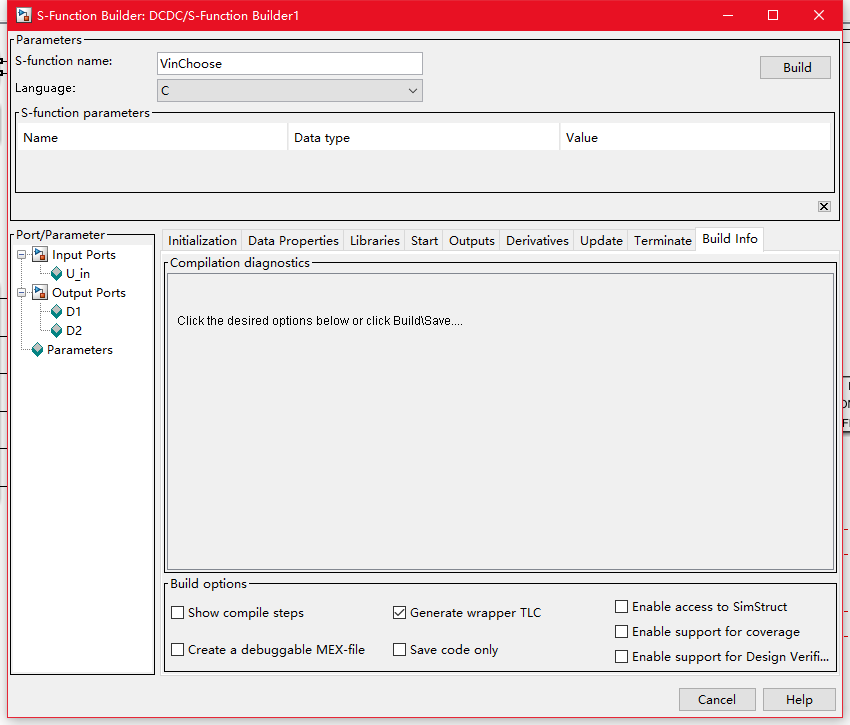Select the Start tab
This screenshot has height=725, width=850.
[x=424, y=241]
